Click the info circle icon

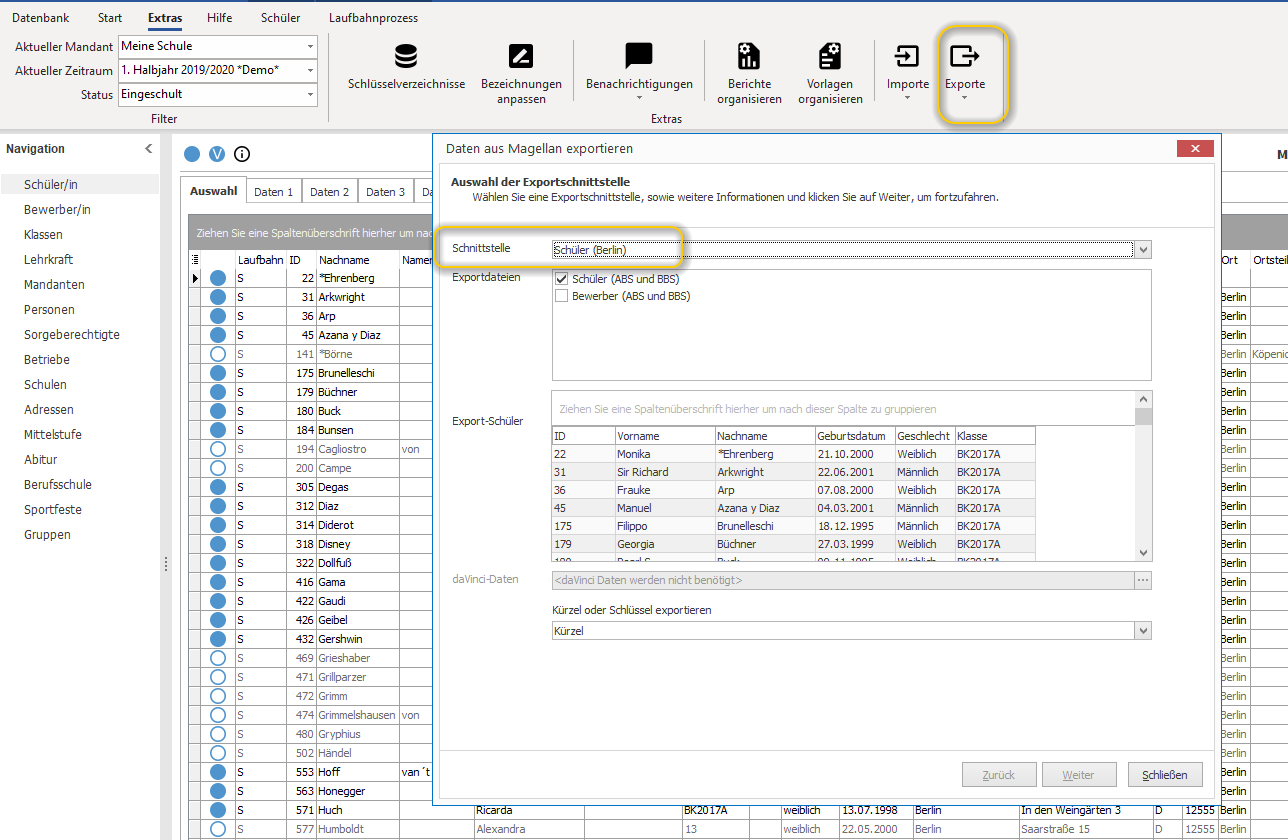click(x=242, y=154)
